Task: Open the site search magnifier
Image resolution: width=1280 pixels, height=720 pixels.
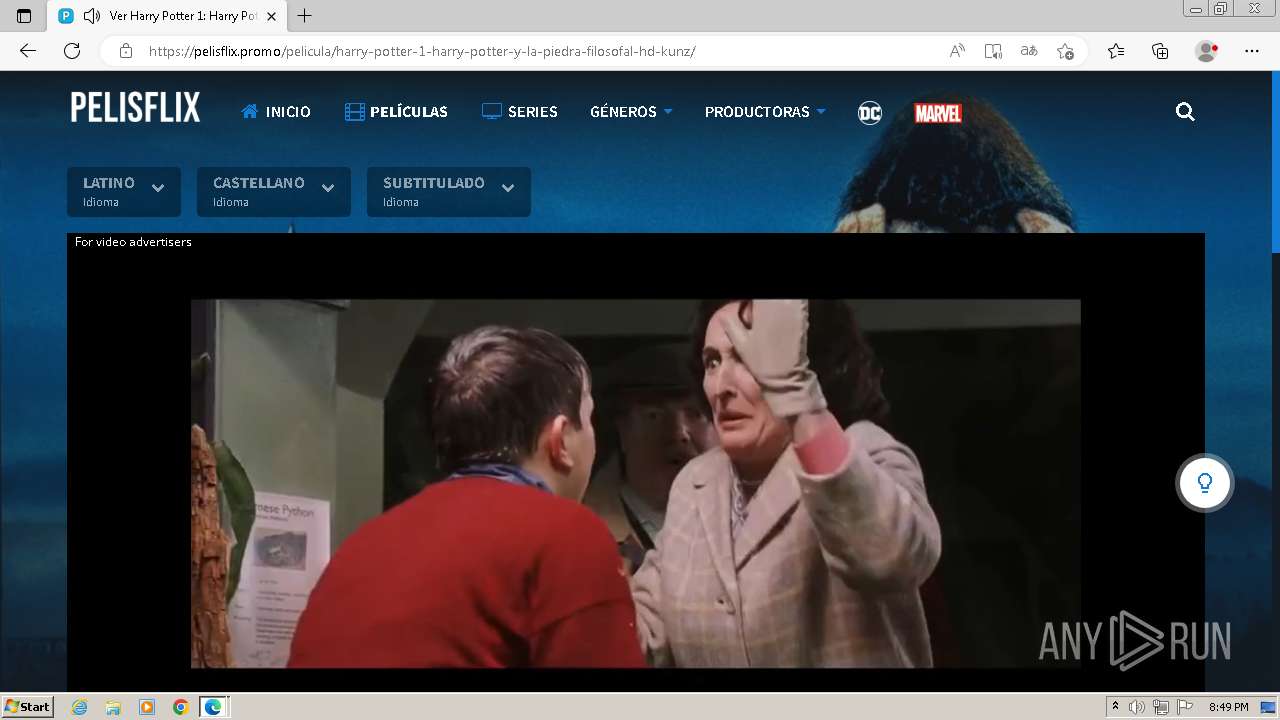Action: tap(1185, 112)
